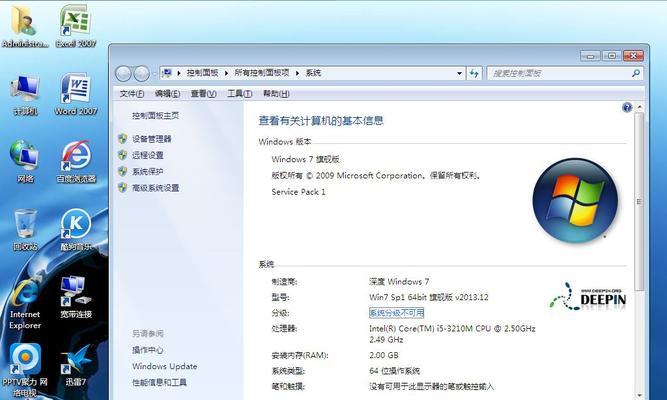The height and width of the screenshot is (400, 667).
Task: Open the 查看(V) menu
Action: coord(203,94)
